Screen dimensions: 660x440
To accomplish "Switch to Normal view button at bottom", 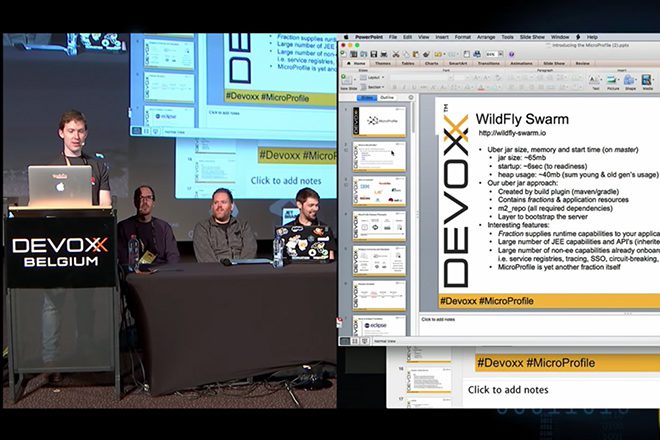I will (x=345, y=341).
